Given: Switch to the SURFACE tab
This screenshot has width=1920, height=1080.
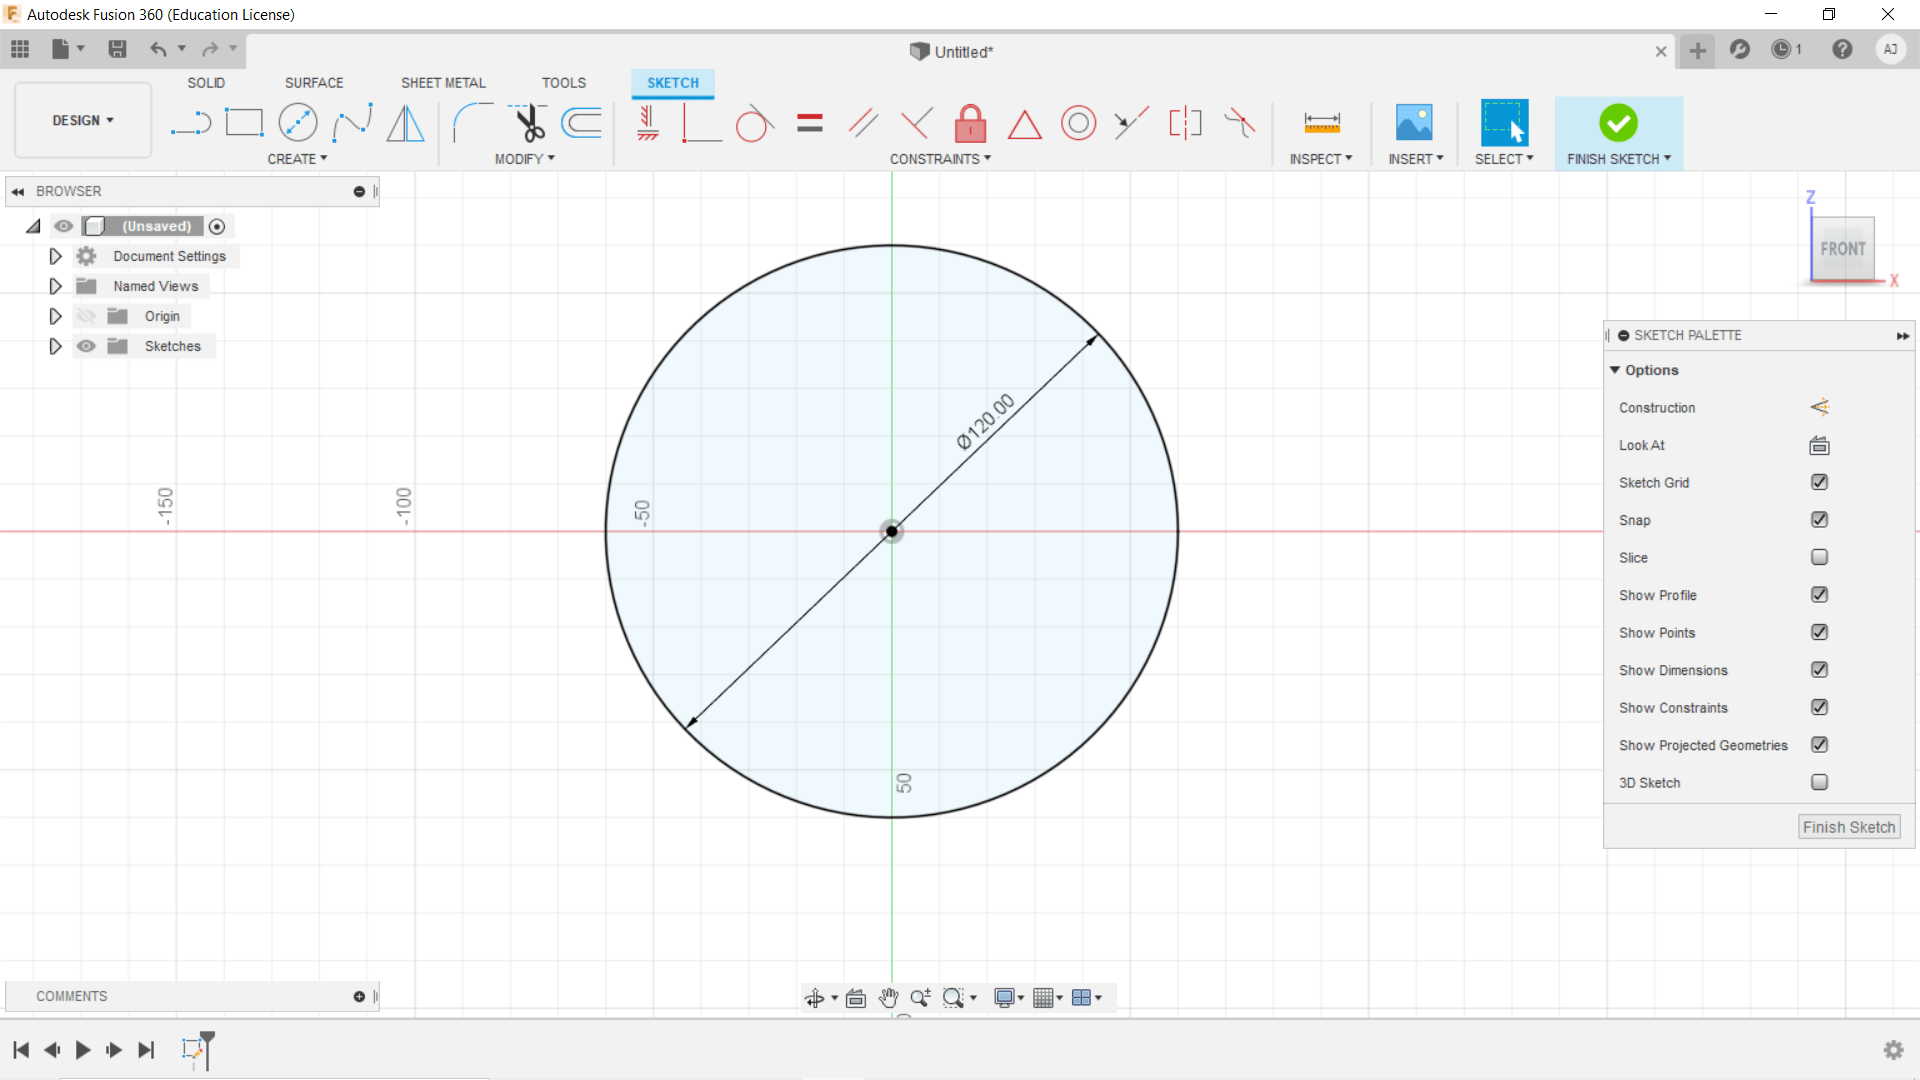Looking at the screenshot, I should (314, 83).
